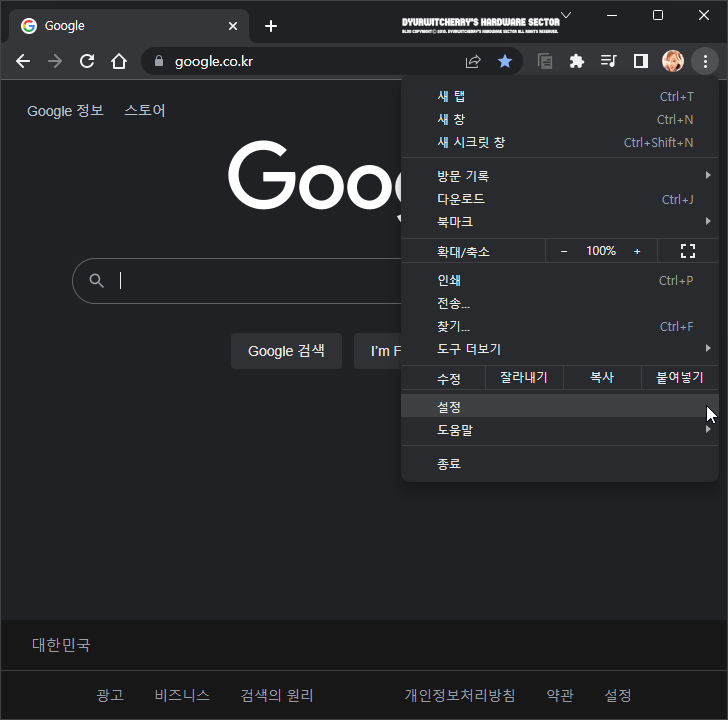Open a new tab with plus button

click(x=271, y=26)
